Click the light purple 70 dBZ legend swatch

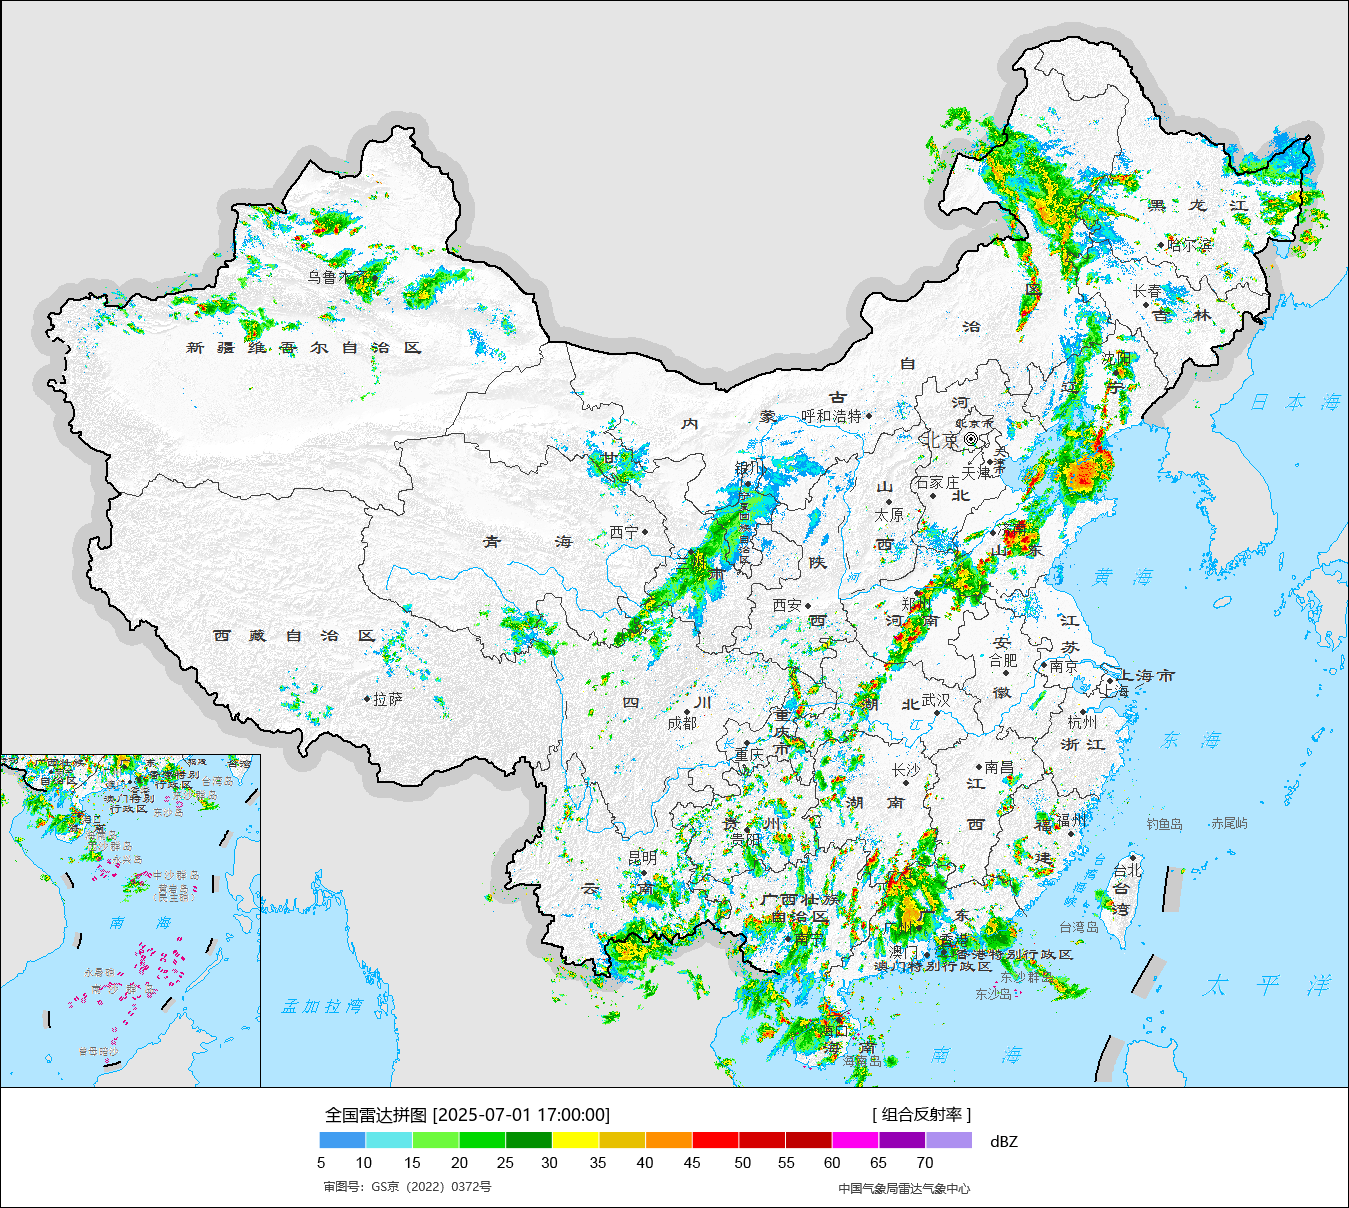[948, 1140]
